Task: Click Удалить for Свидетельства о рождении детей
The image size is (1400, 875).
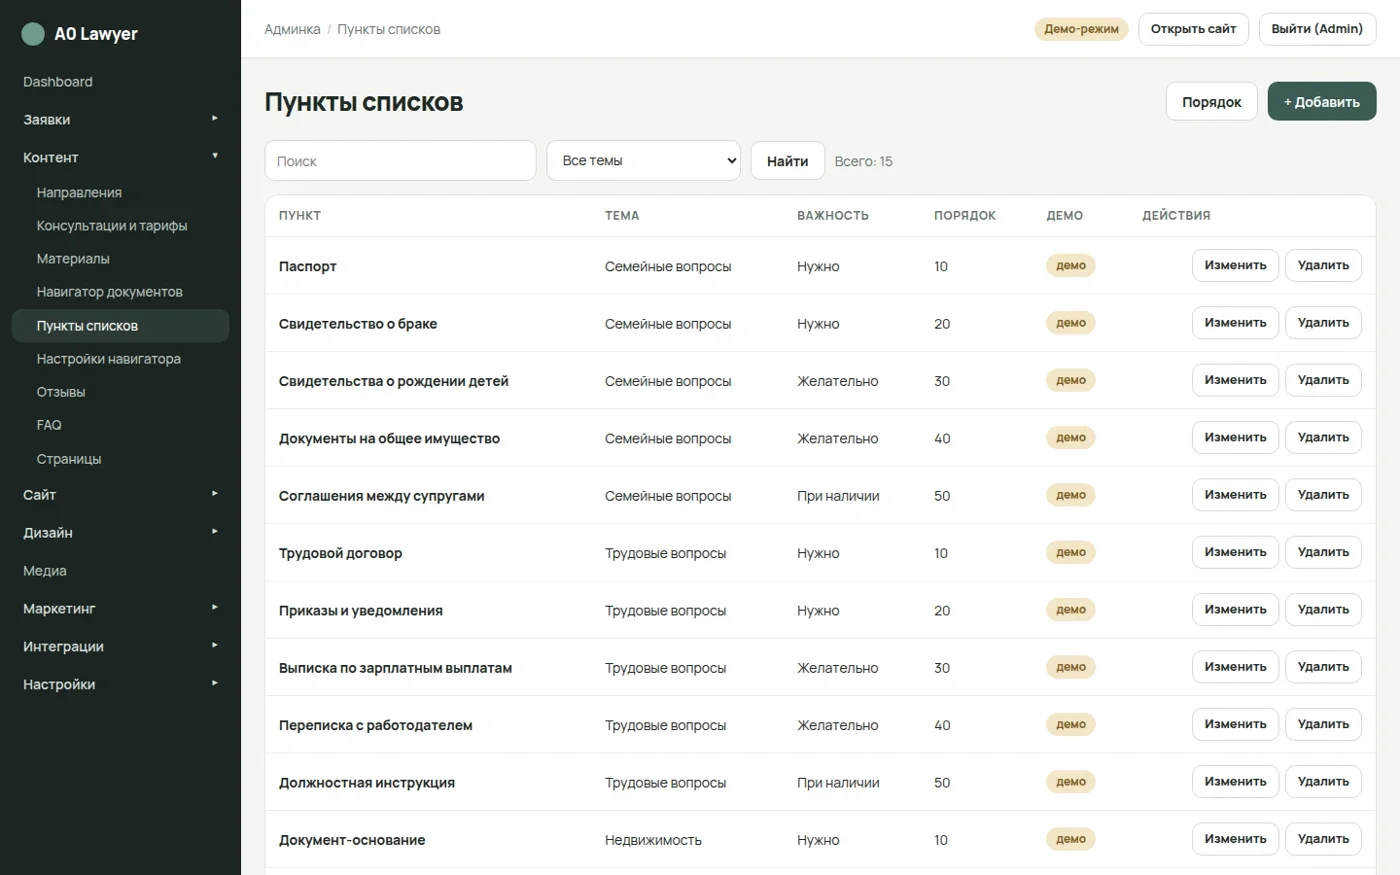Action: (1323, 380)
